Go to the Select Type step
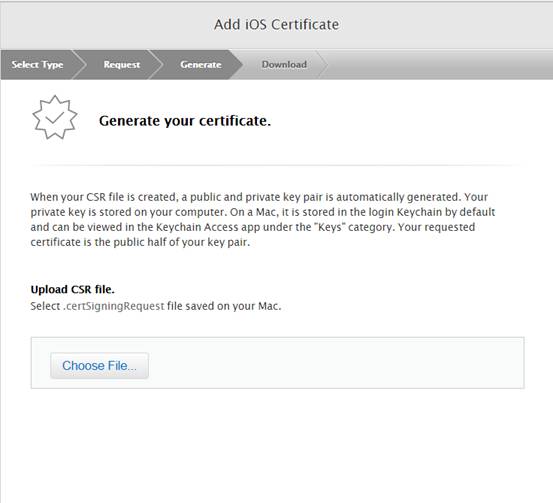The height and width of the screenshot is (503, 553). [x=37, y=65]
